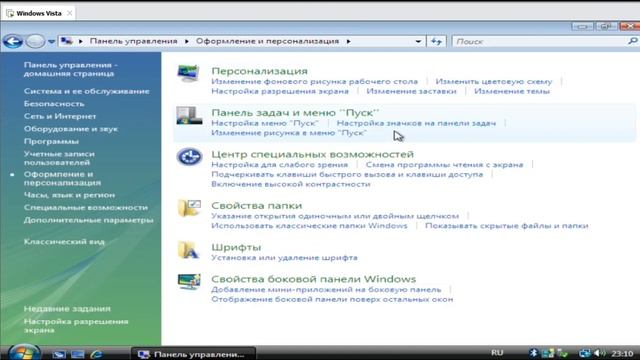
Task: Click the Show Desktop Quick Launch icon
Action: (58, 354)
